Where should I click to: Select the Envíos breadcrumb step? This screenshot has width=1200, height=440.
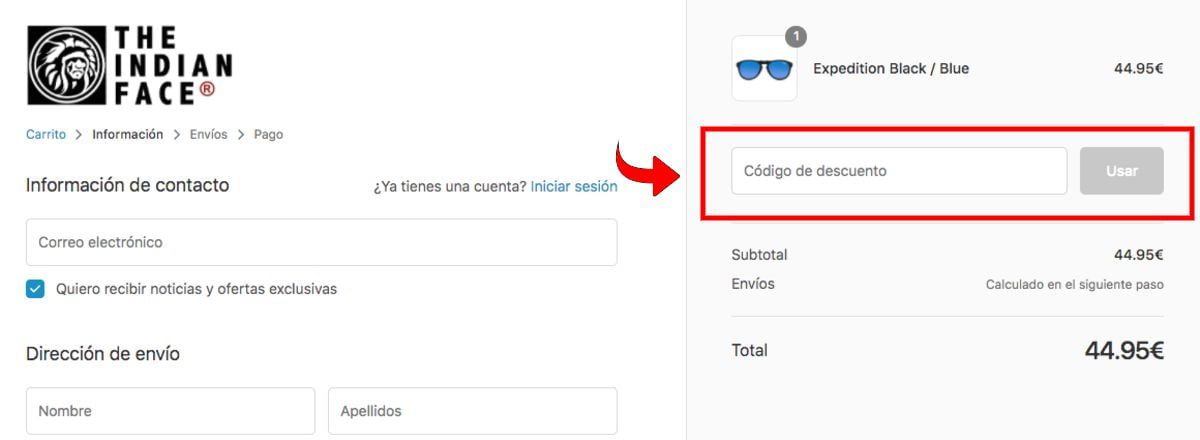(209, 134)
